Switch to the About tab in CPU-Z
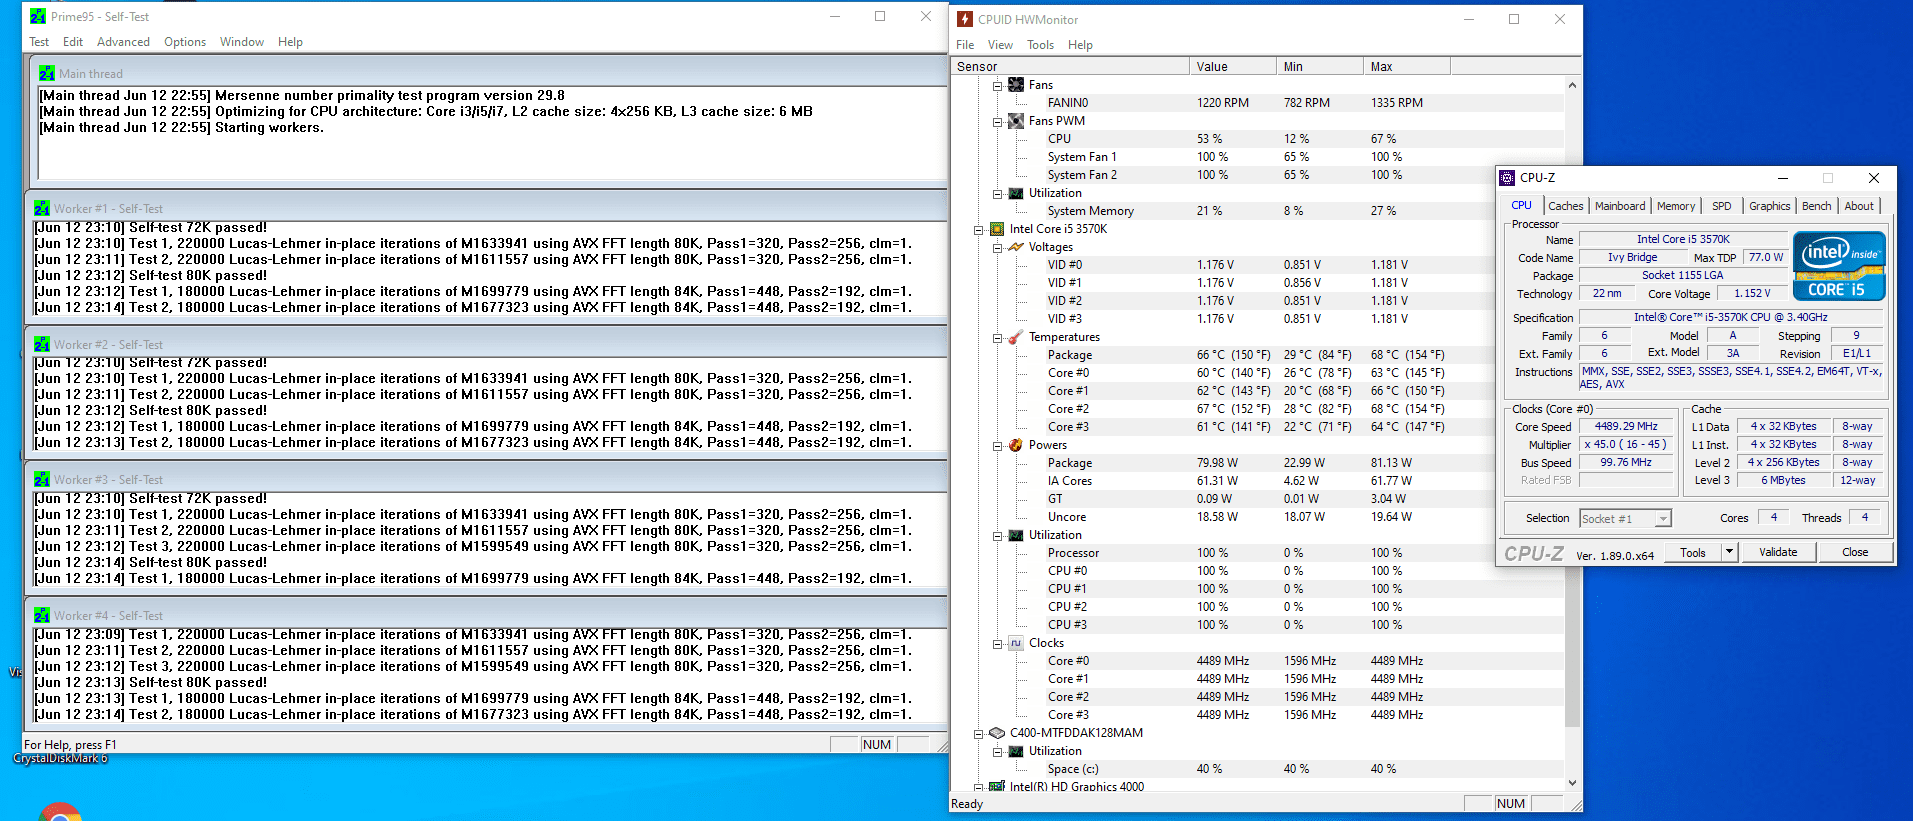The image size is (1913, 821). [1859, 206]
